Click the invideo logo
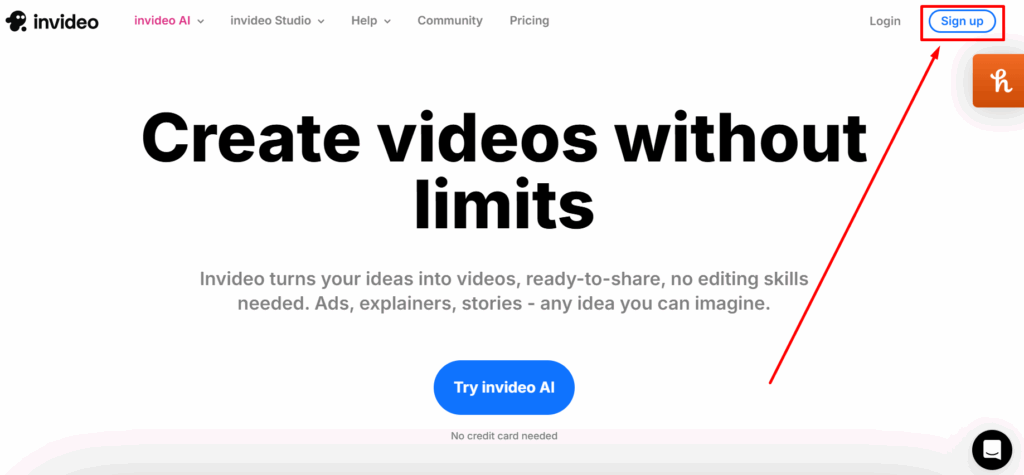Screen dimensions: 1024x475 coord(52,22)
